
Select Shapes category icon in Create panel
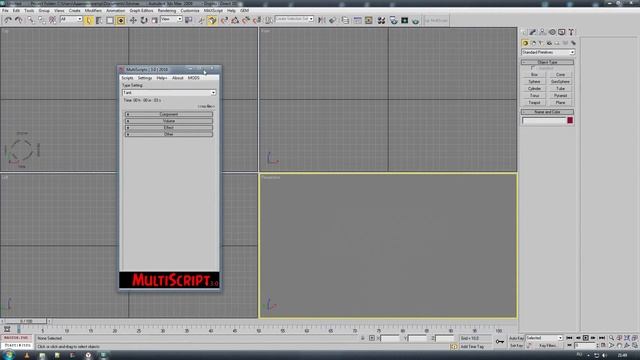click(x=533, y=43)
